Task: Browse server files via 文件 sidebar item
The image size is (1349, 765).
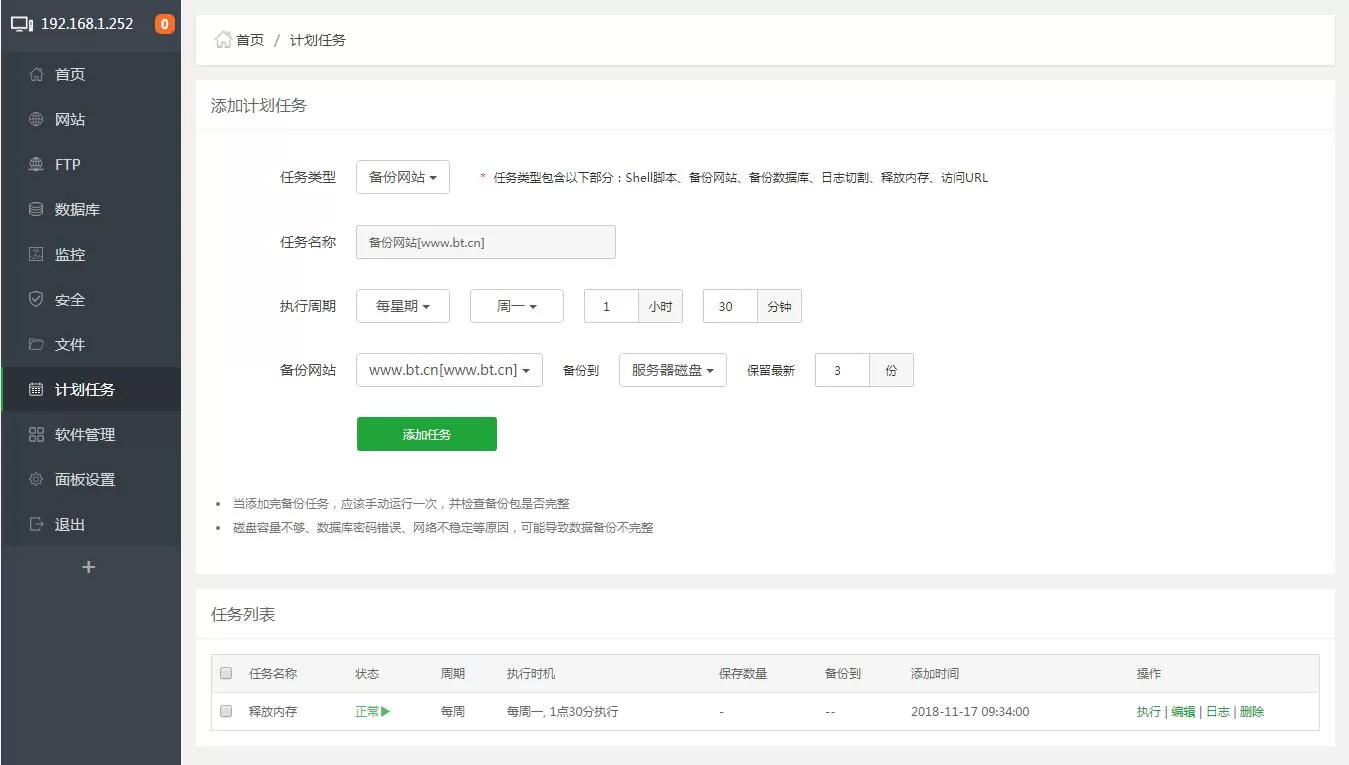Action: tap(70, 344)
